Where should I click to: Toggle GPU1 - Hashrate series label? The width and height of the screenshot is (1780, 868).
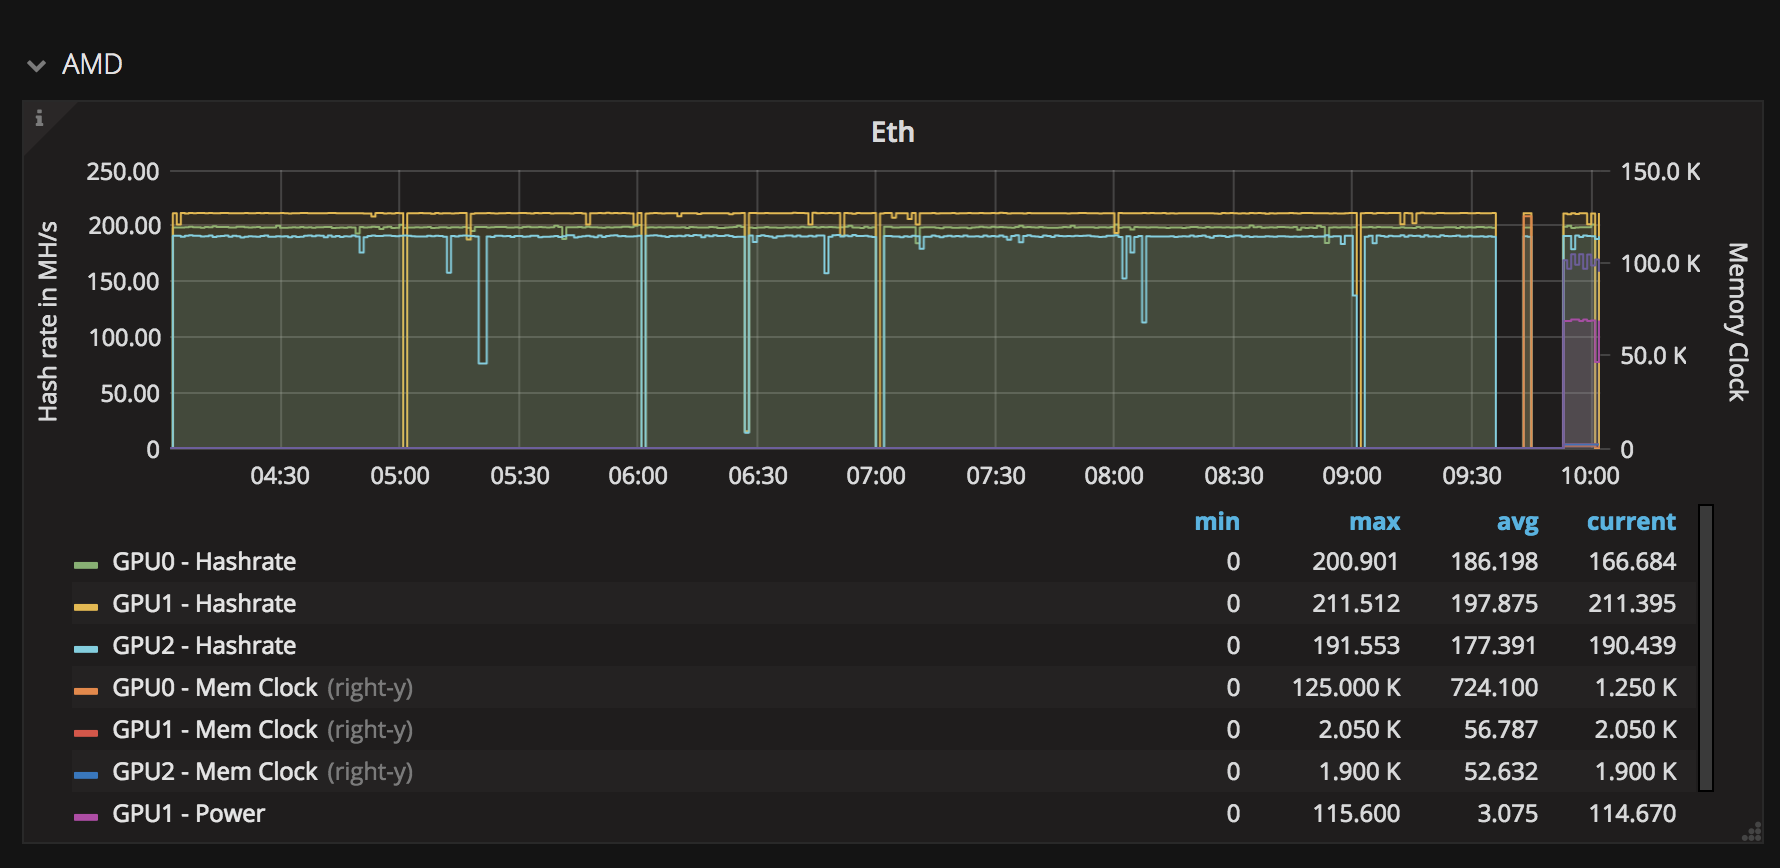point(204,604)
